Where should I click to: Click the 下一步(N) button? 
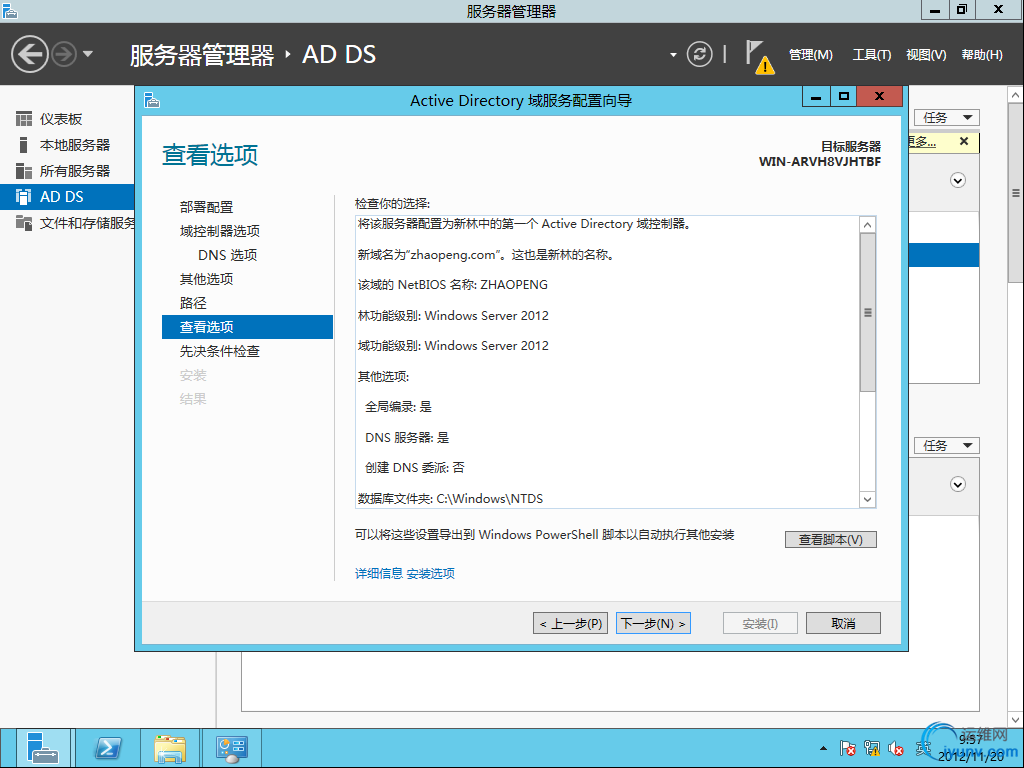(653, 624)
